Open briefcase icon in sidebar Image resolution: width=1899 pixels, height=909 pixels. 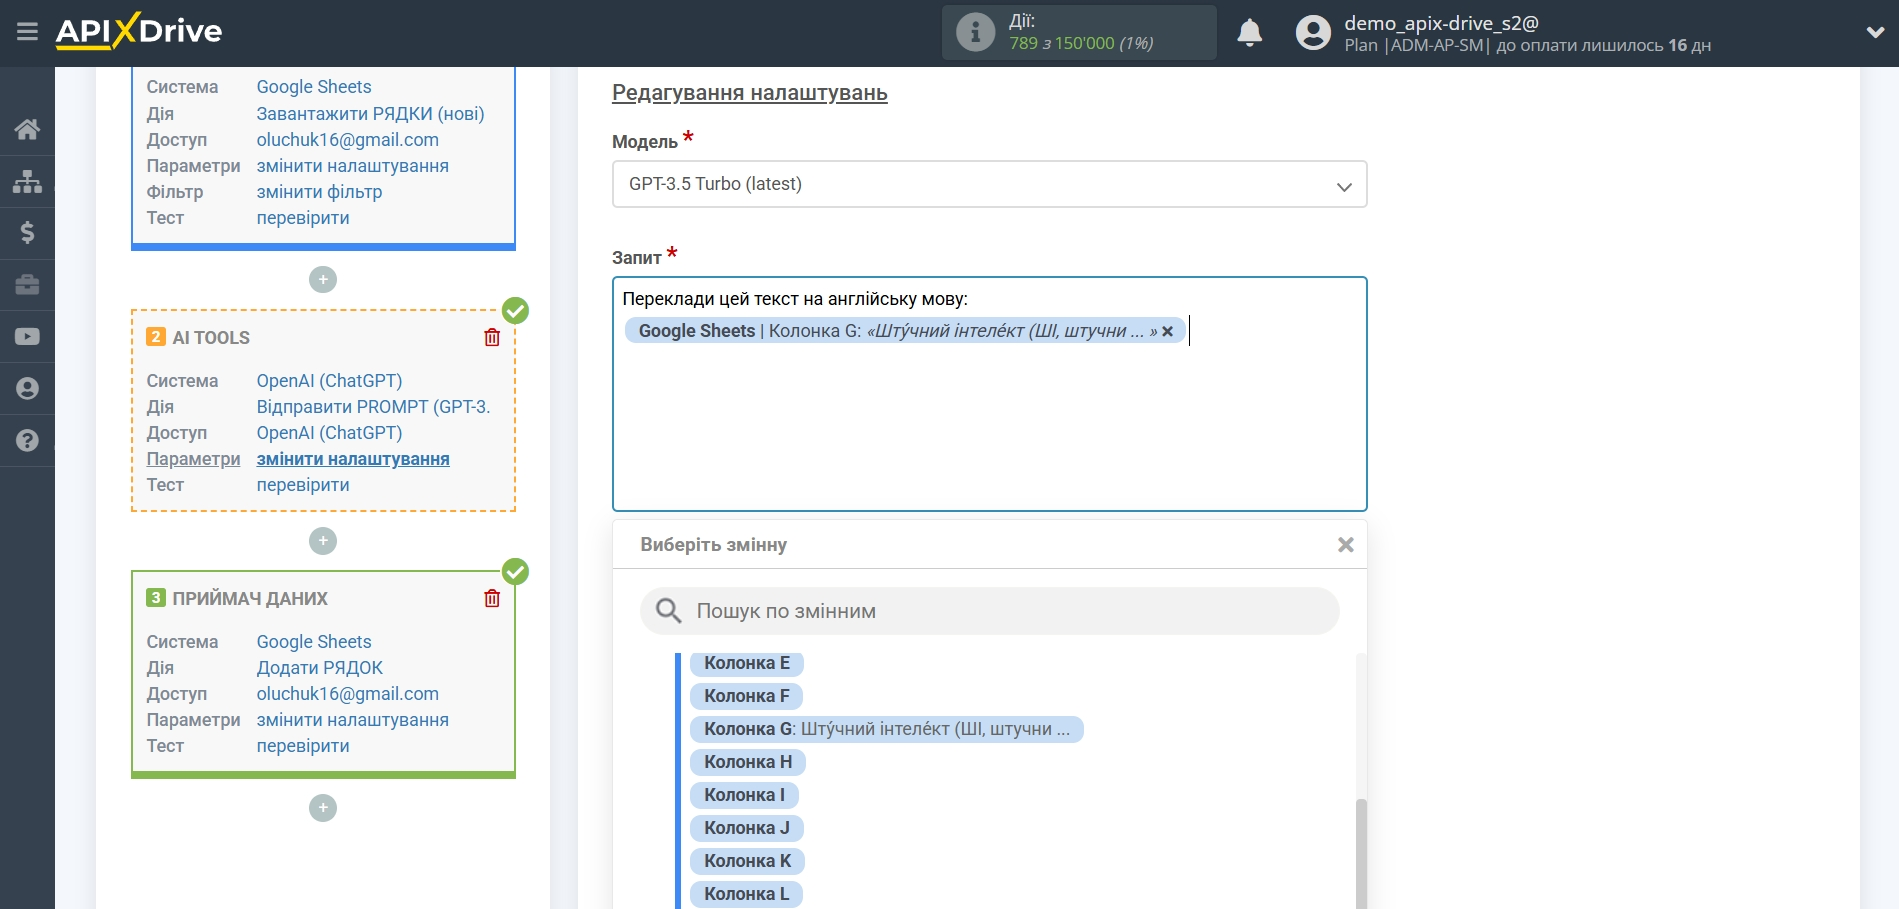27,285
